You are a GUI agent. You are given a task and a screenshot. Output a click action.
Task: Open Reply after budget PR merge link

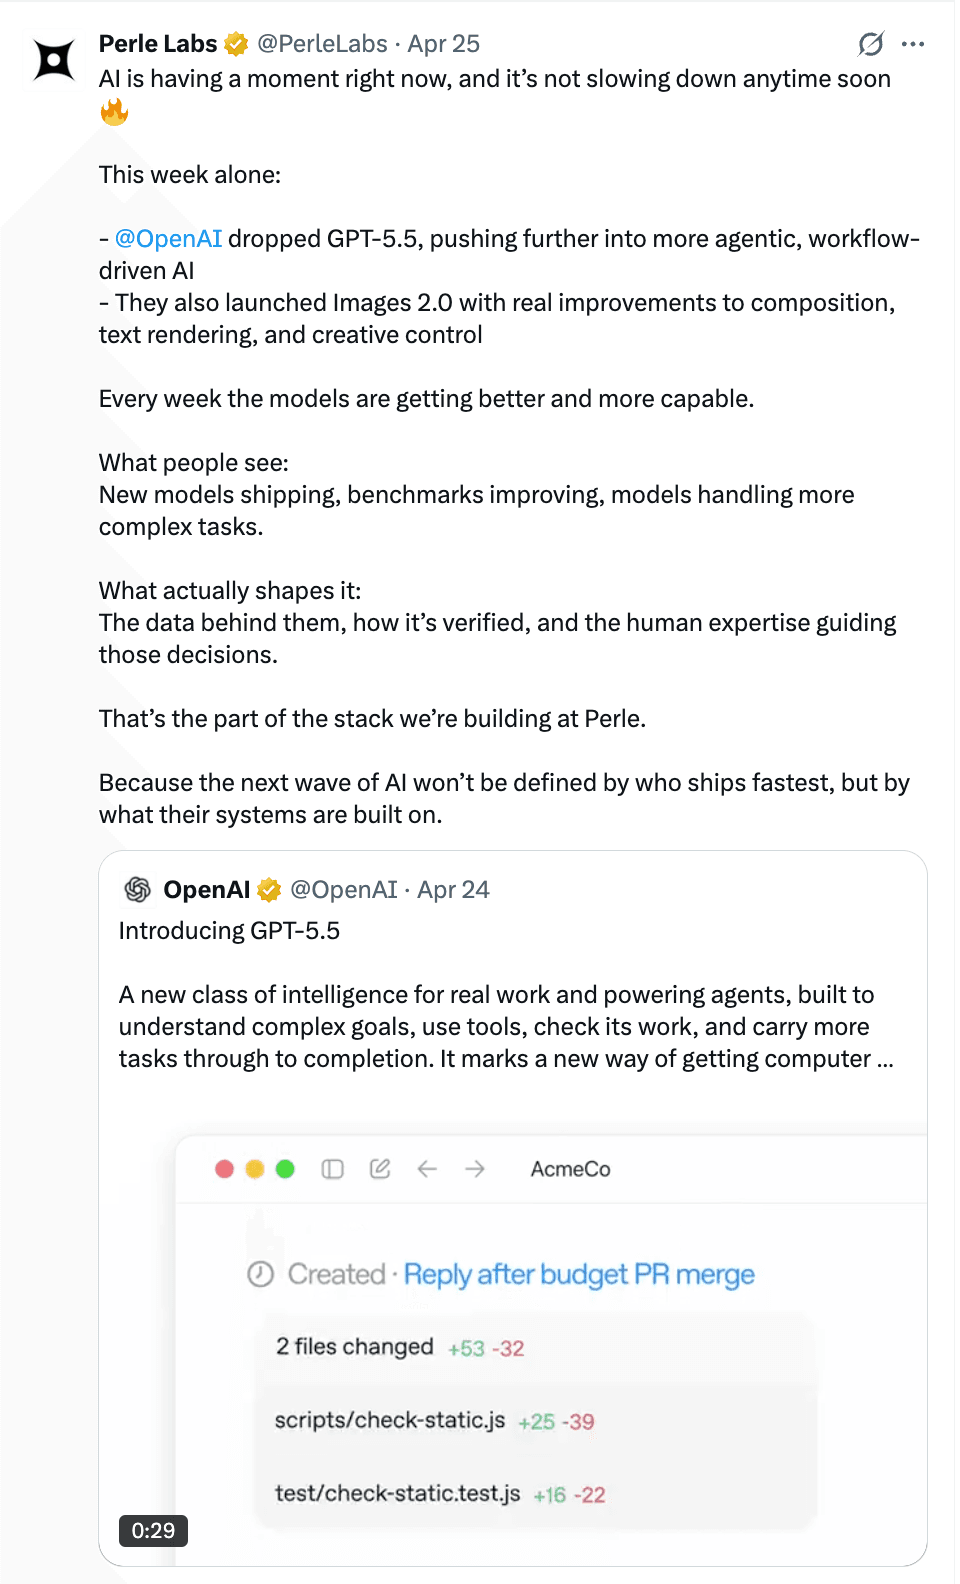tap(579, 1275)
